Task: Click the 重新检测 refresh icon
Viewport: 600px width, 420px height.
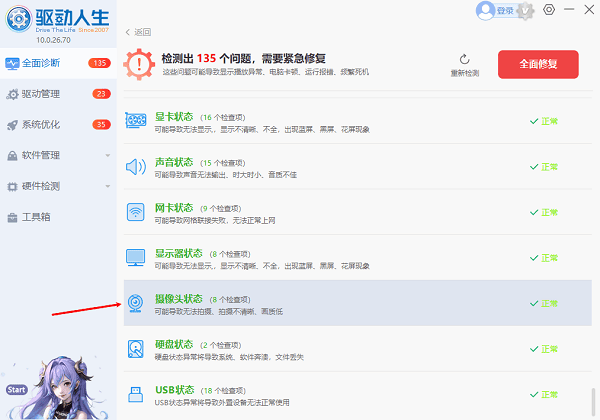Action: [465, 59]
